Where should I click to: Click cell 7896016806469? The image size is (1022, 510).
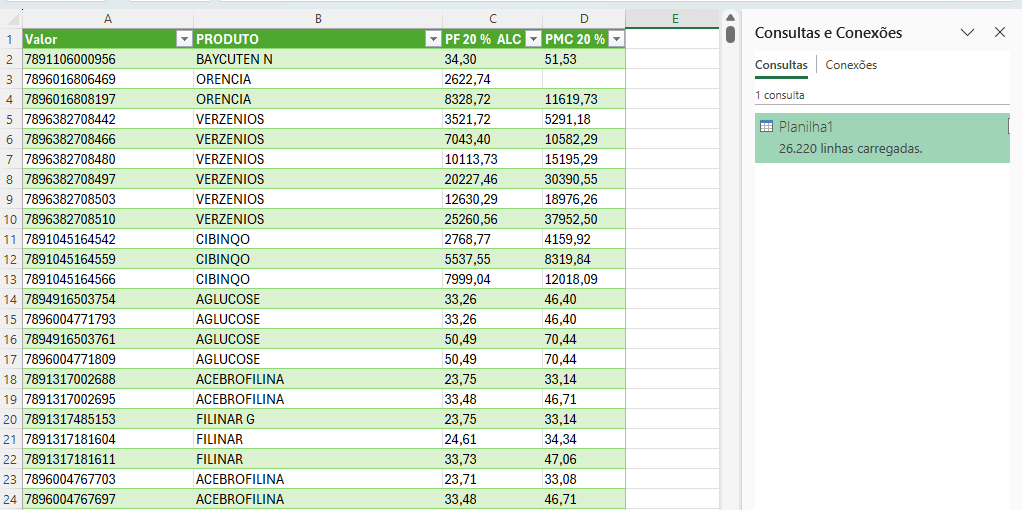click(108, 80)
